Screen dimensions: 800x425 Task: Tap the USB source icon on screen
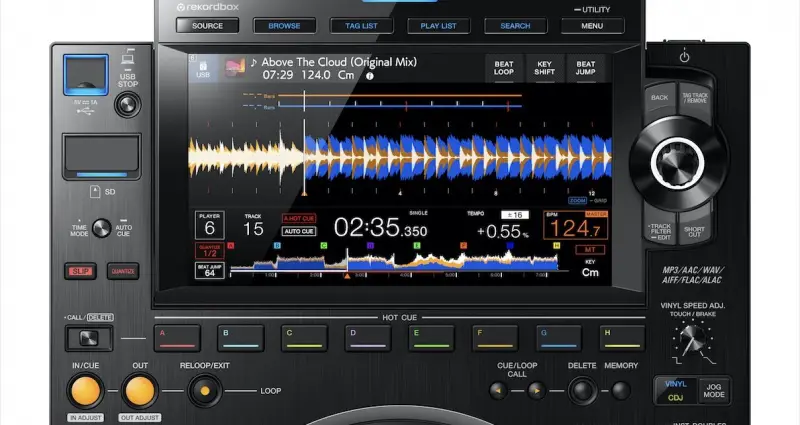tap(203, 68)
